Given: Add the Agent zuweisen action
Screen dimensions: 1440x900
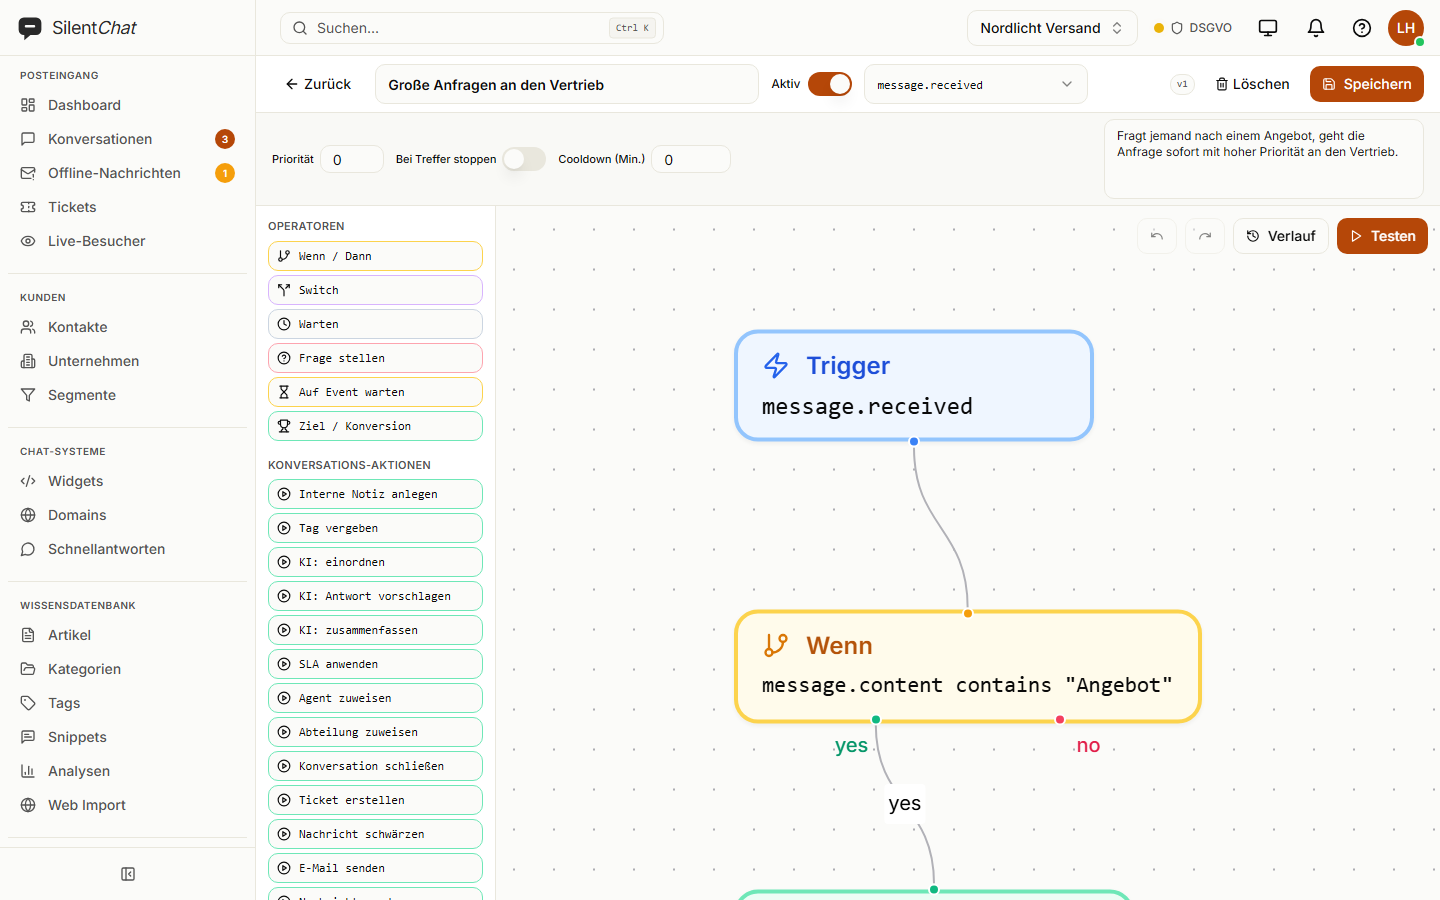Looking at the screenshot, I should 375,698.
